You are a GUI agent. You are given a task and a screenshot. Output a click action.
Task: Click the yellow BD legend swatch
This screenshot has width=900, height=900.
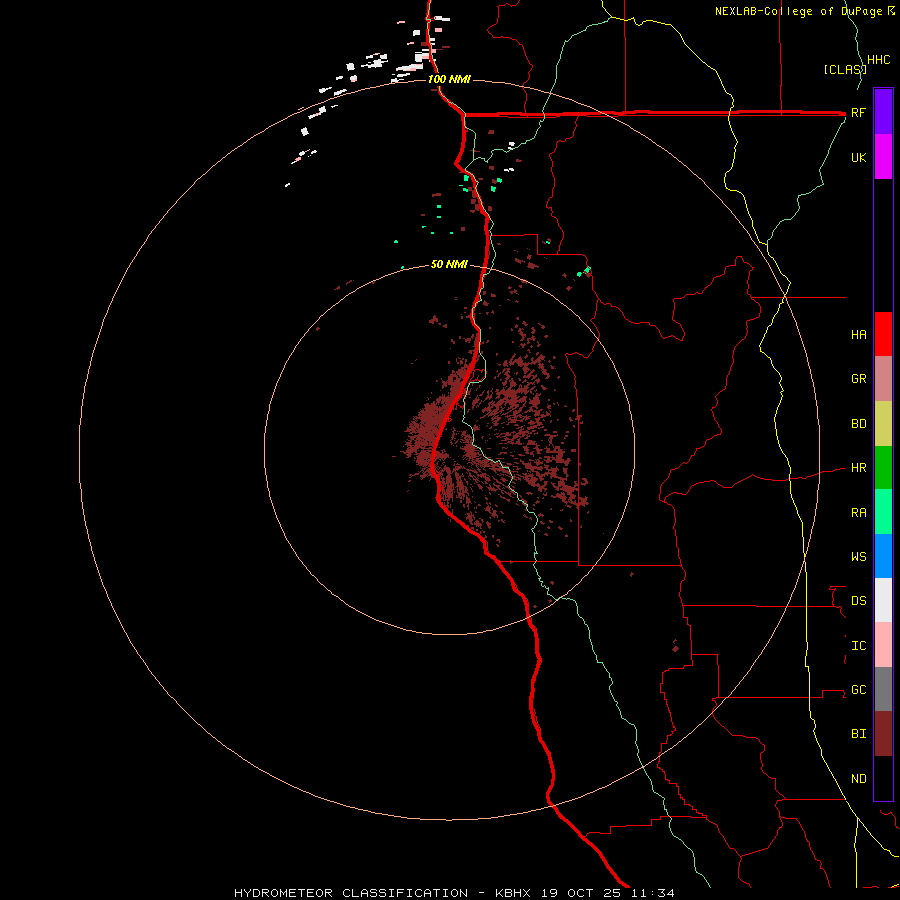(883, 424)
